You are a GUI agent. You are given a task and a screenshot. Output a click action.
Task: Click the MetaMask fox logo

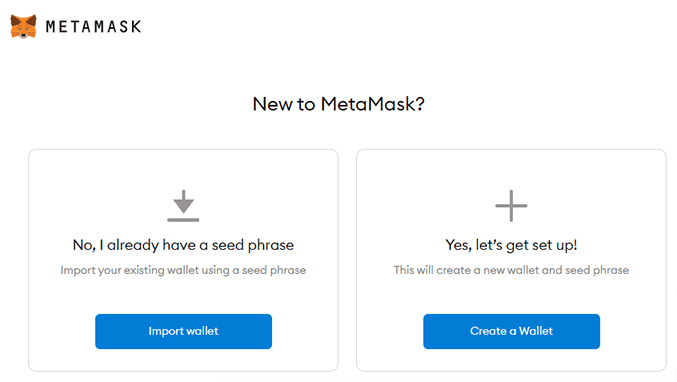23,26
